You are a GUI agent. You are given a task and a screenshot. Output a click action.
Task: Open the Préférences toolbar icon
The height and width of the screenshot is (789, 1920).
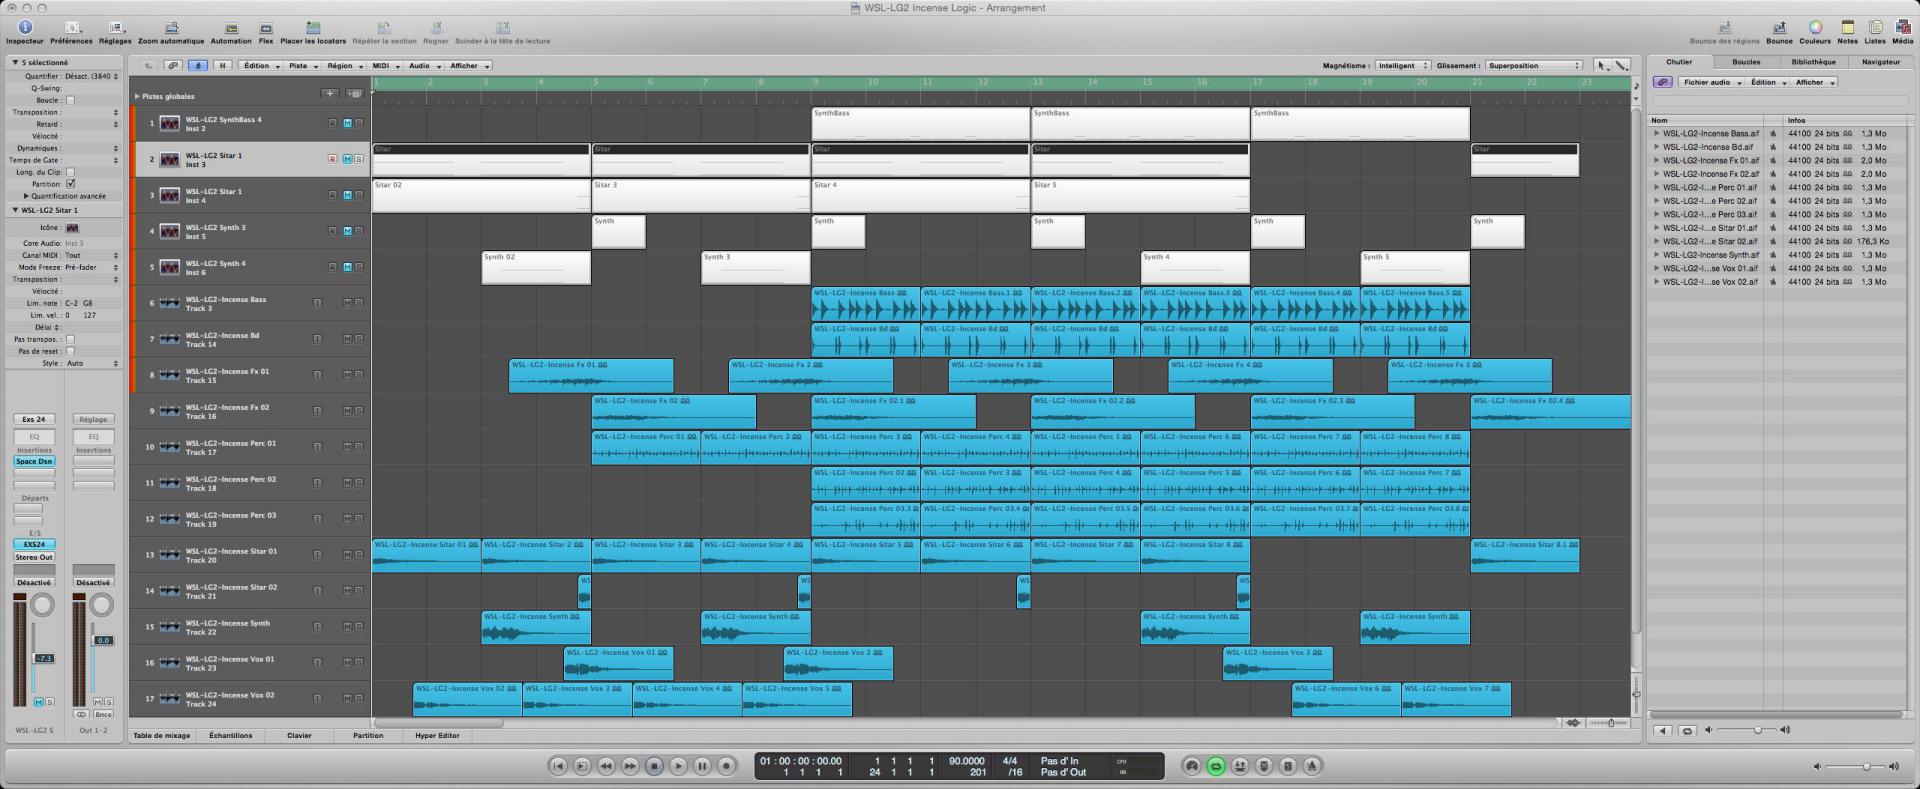72,28
